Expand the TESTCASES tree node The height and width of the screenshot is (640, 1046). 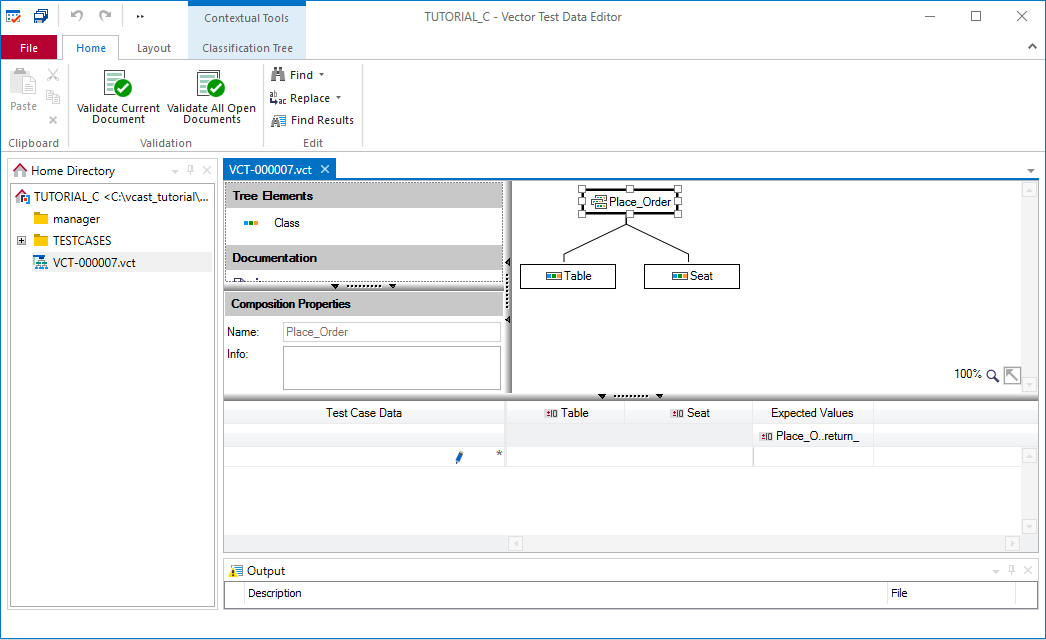click(x=21, y=240)
